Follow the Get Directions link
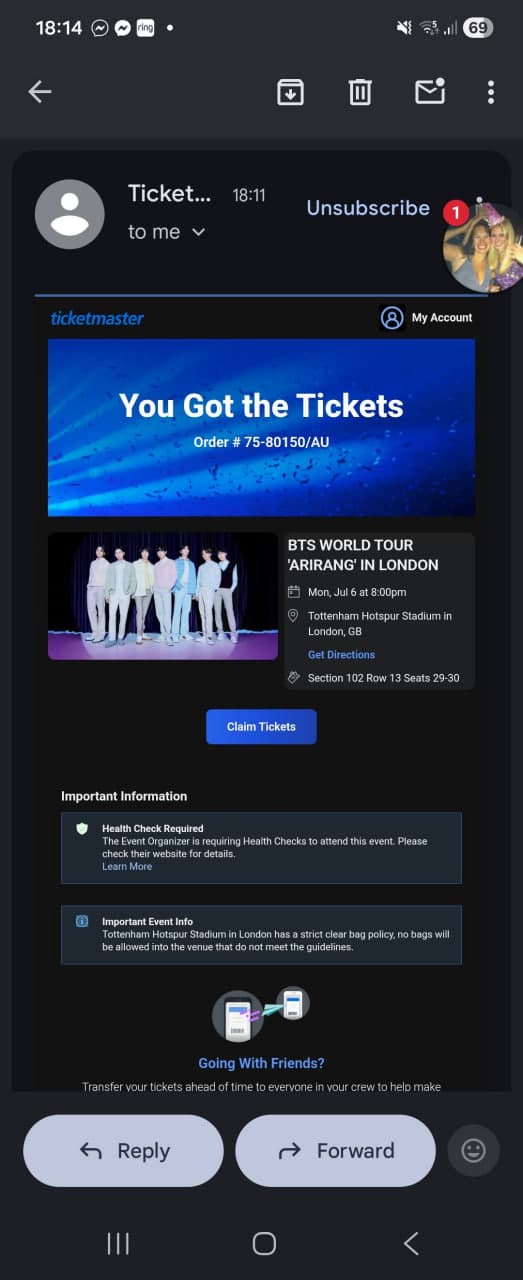The image size is (523, 1280). click(x=341, y=655)
